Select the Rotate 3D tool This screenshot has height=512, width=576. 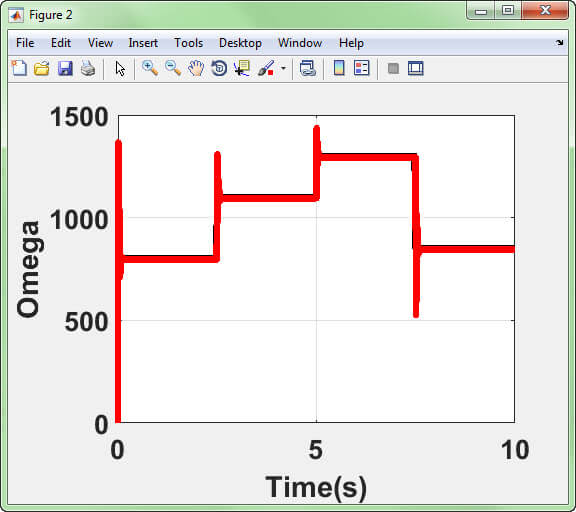219,68
